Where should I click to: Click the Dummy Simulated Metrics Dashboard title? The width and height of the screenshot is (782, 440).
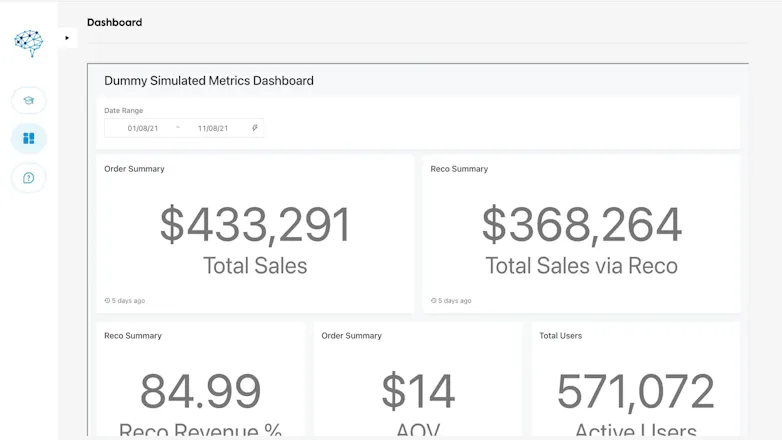[x=209, y=80]
